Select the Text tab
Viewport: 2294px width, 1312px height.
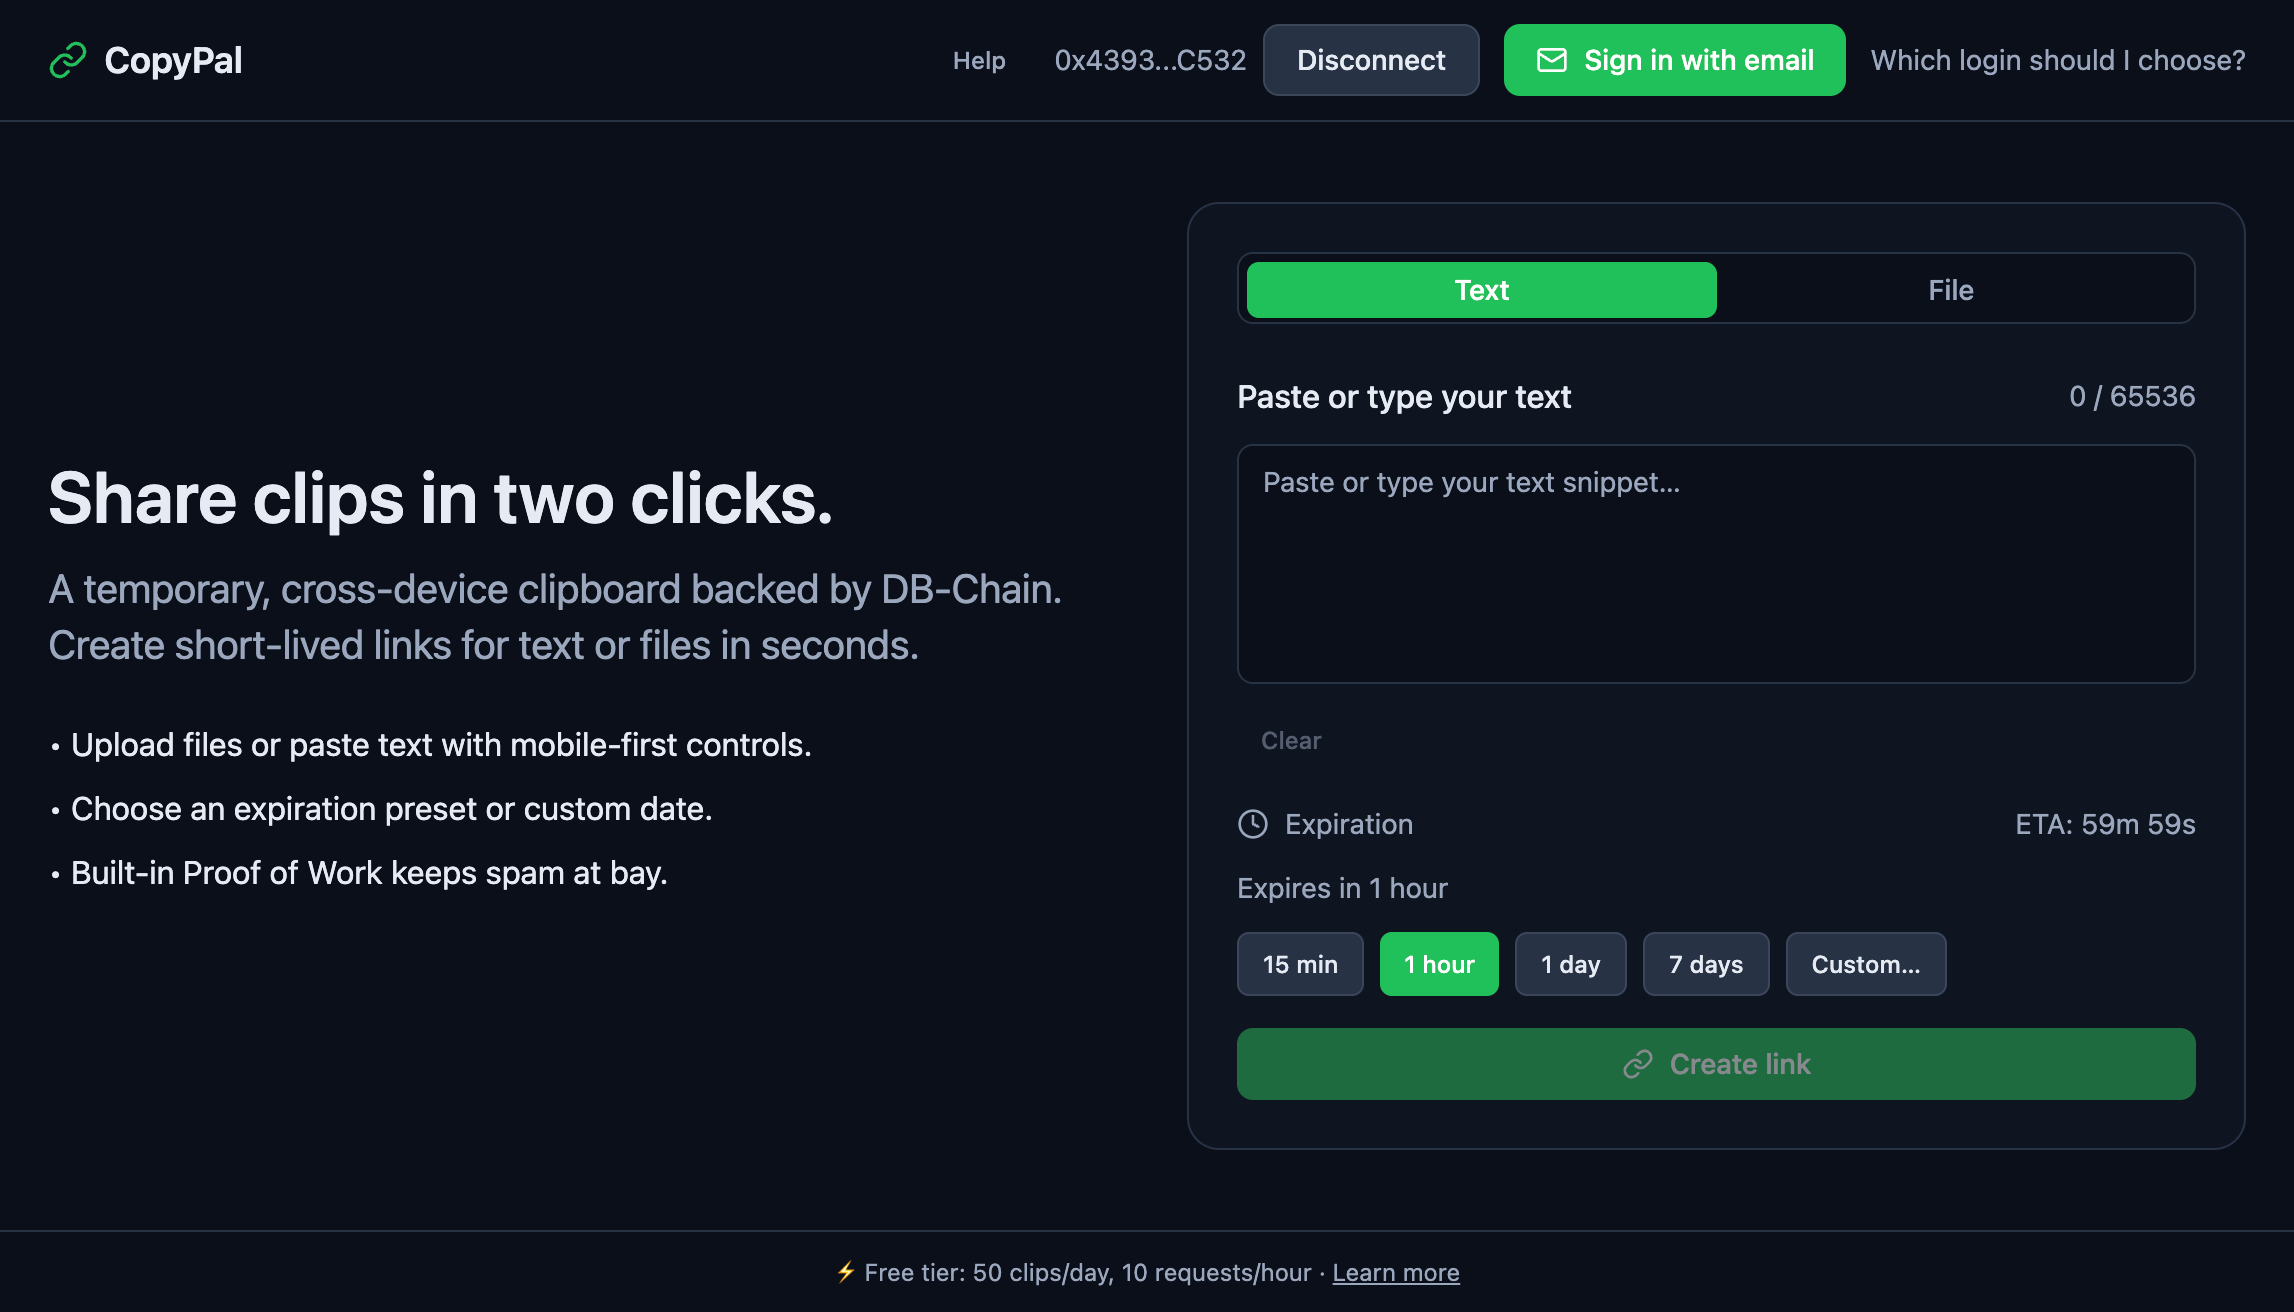[x=1481, y=289]
